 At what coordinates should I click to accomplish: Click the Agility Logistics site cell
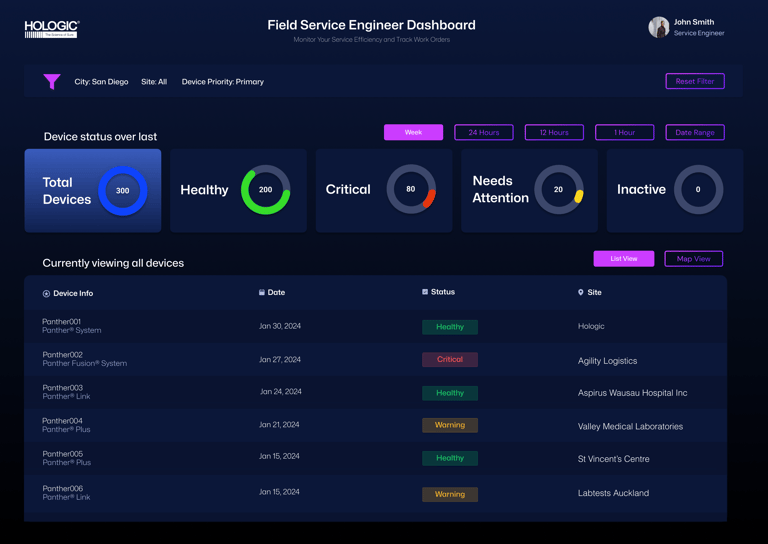tap(607, 361)
